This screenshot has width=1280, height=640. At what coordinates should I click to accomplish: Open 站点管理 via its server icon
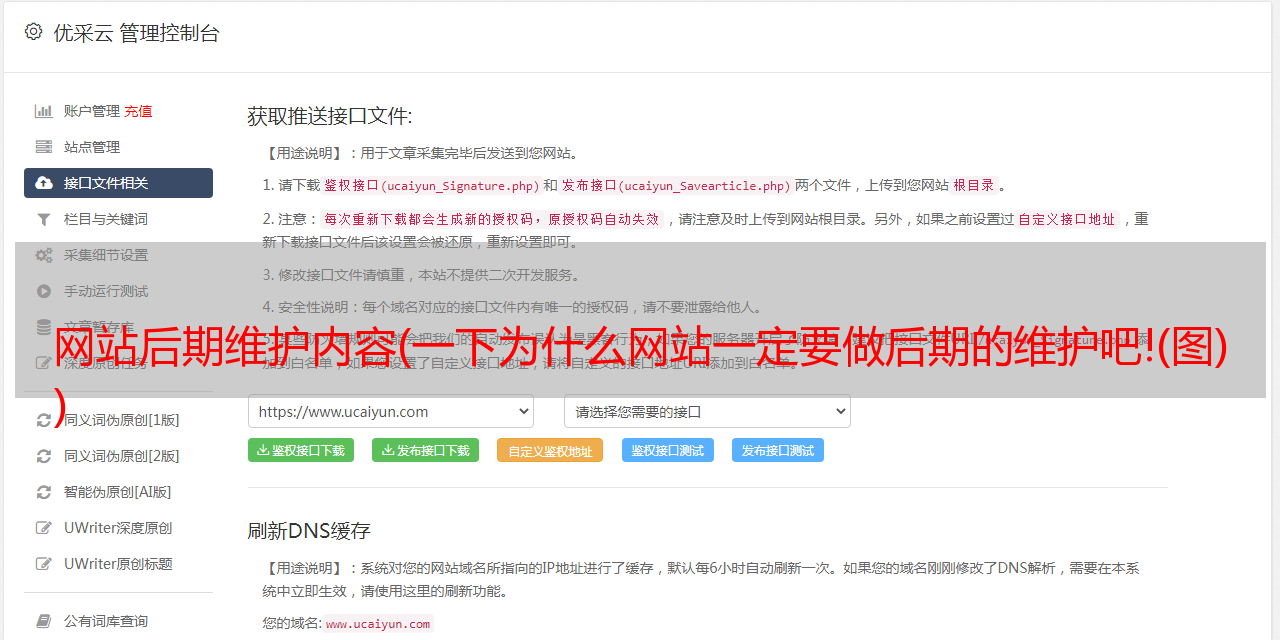pos(44,147)
